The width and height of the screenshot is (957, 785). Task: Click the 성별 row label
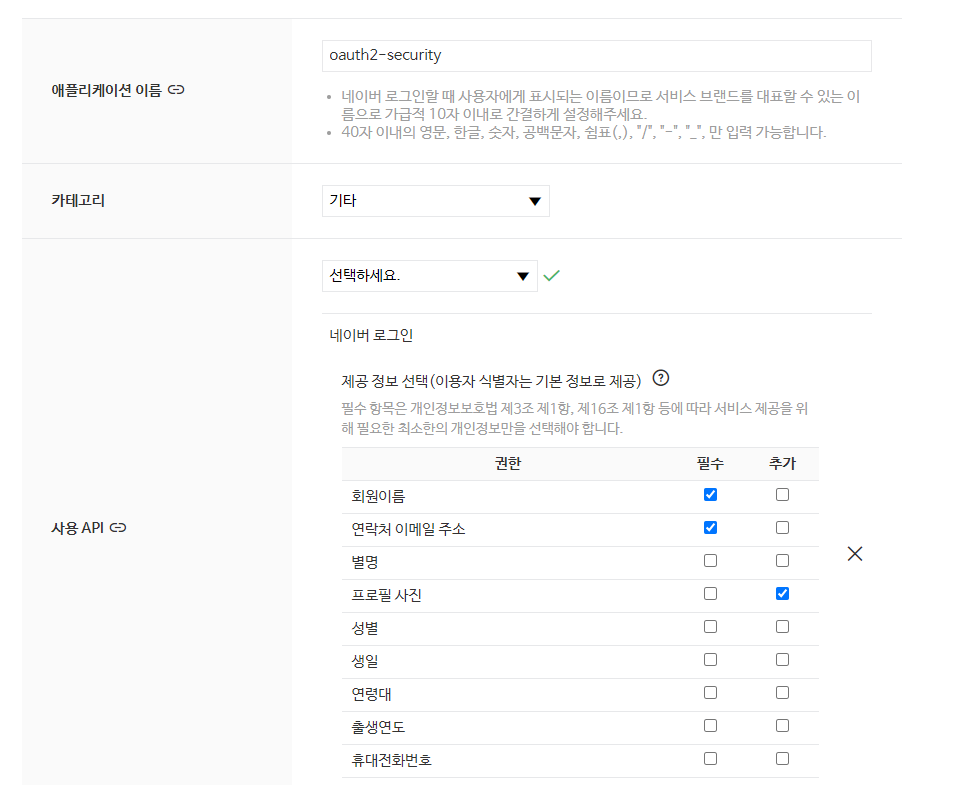(x=365, y=628)
